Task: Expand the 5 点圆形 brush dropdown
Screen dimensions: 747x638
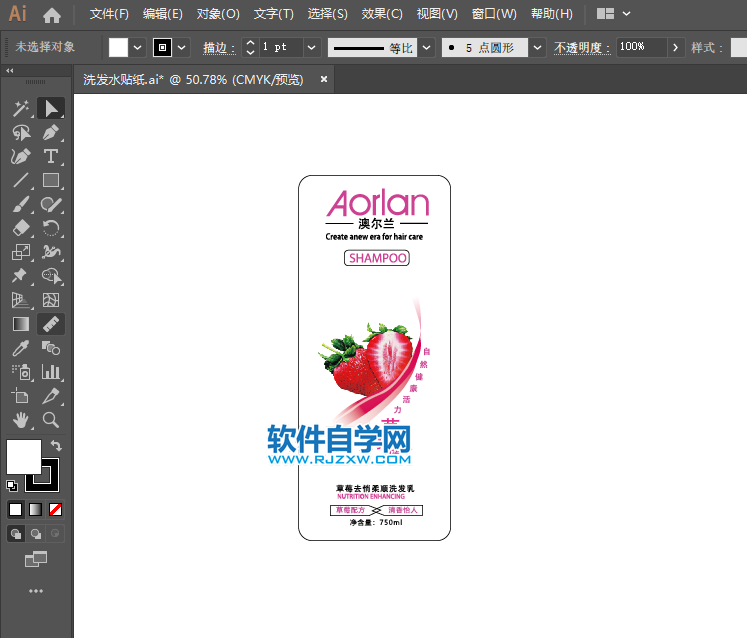Action: coord(538,47)
